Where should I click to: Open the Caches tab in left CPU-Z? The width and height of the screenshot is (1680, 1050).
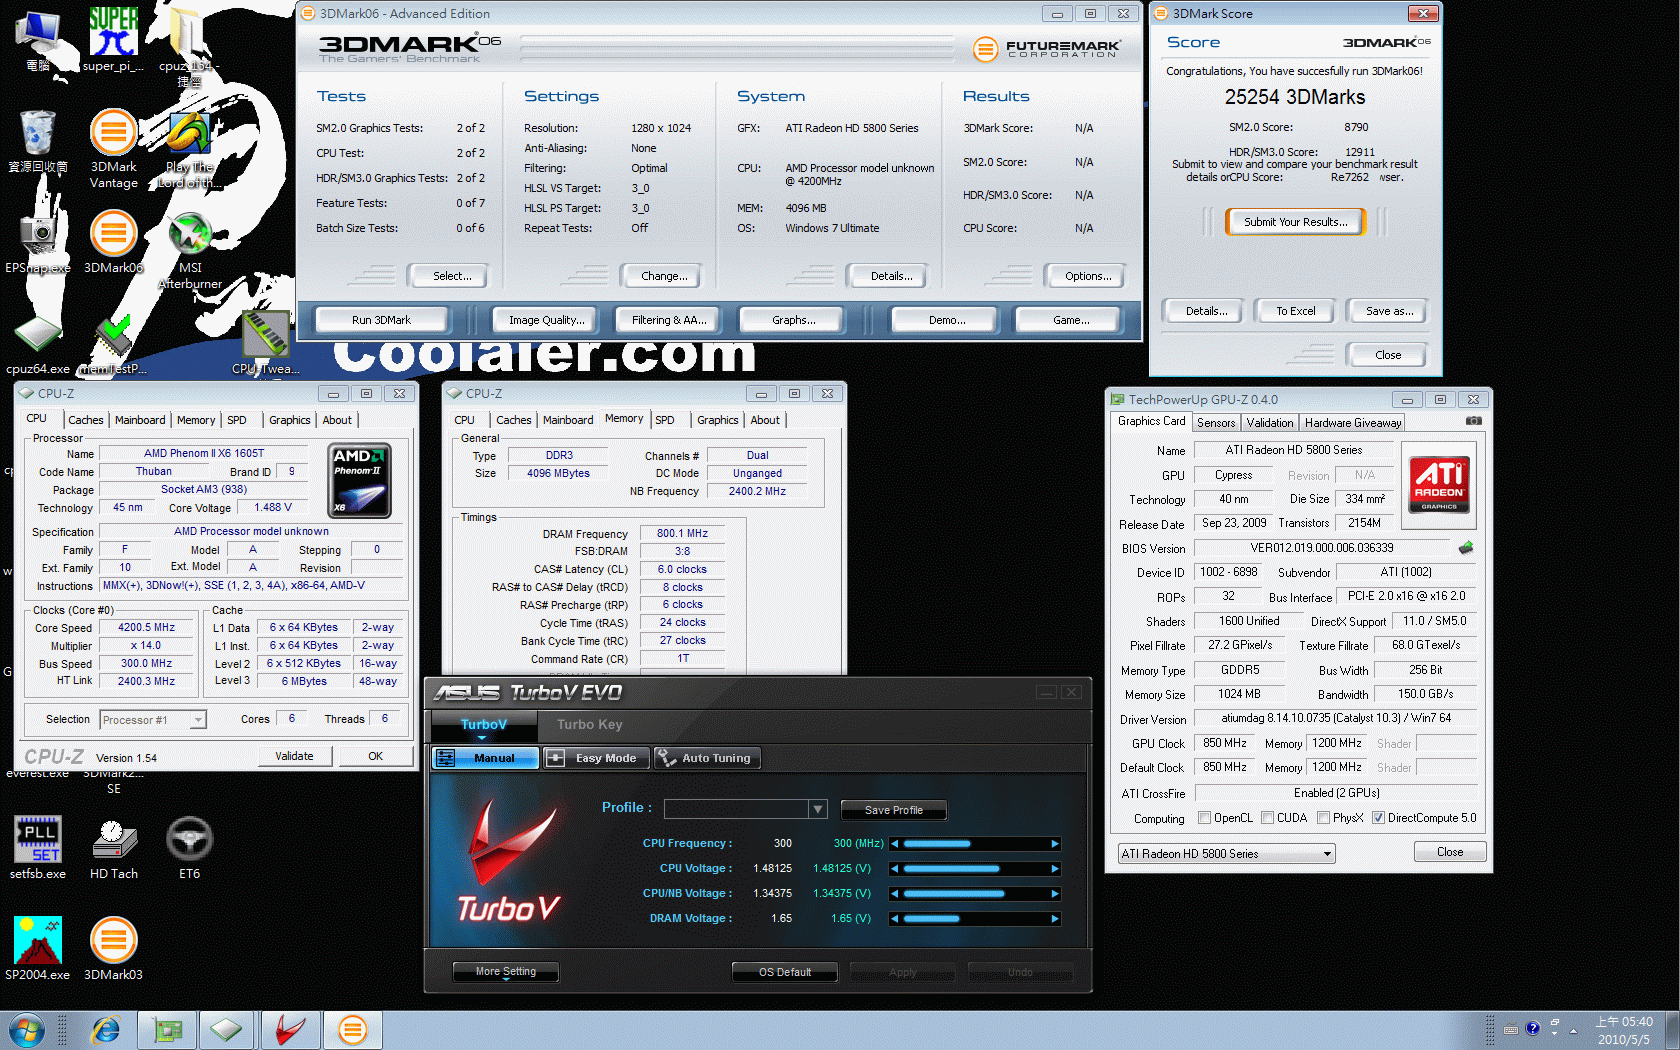click(86, 420)
